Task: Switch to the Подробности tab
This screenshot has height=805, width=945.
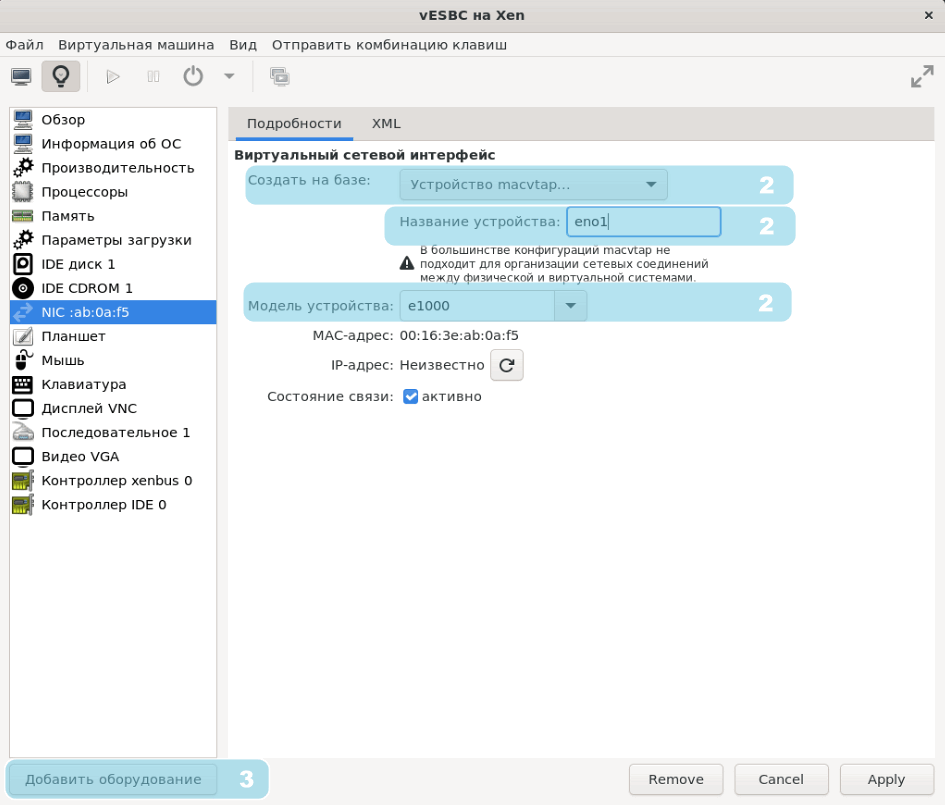Action: (x=294, y=124)
